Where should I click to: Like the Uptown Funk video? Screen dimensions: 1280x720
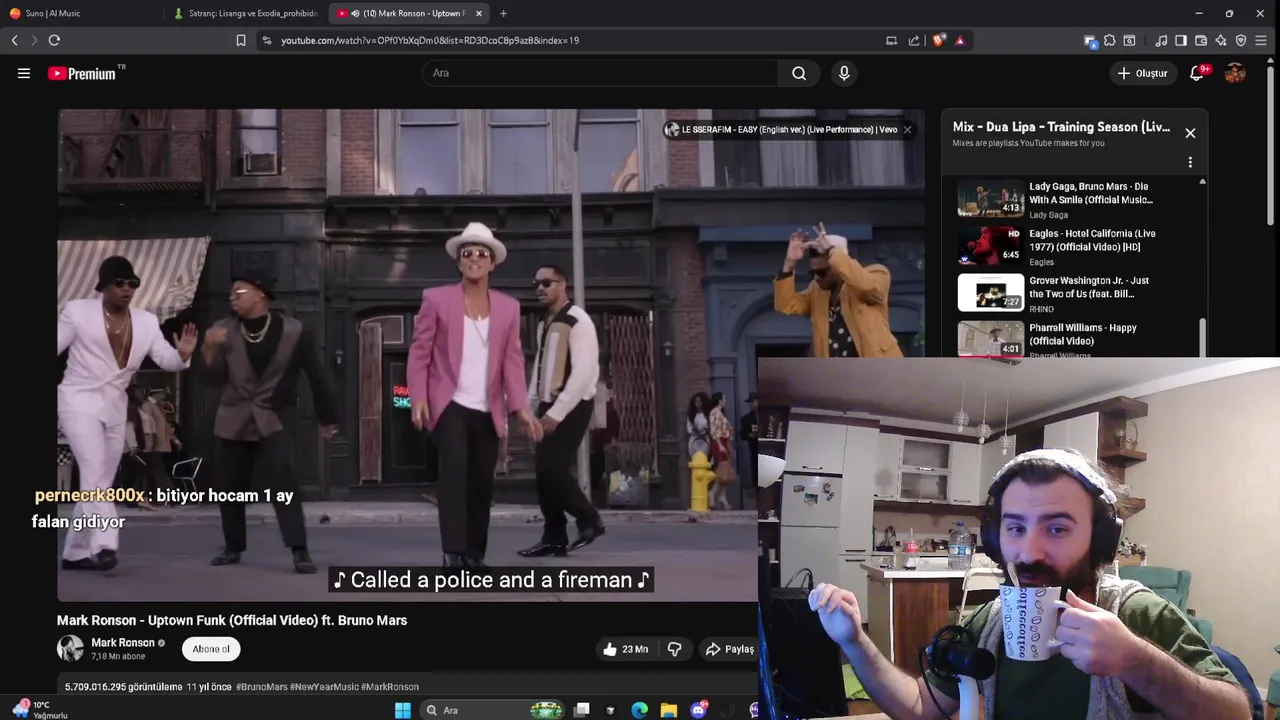pos(626,649)
